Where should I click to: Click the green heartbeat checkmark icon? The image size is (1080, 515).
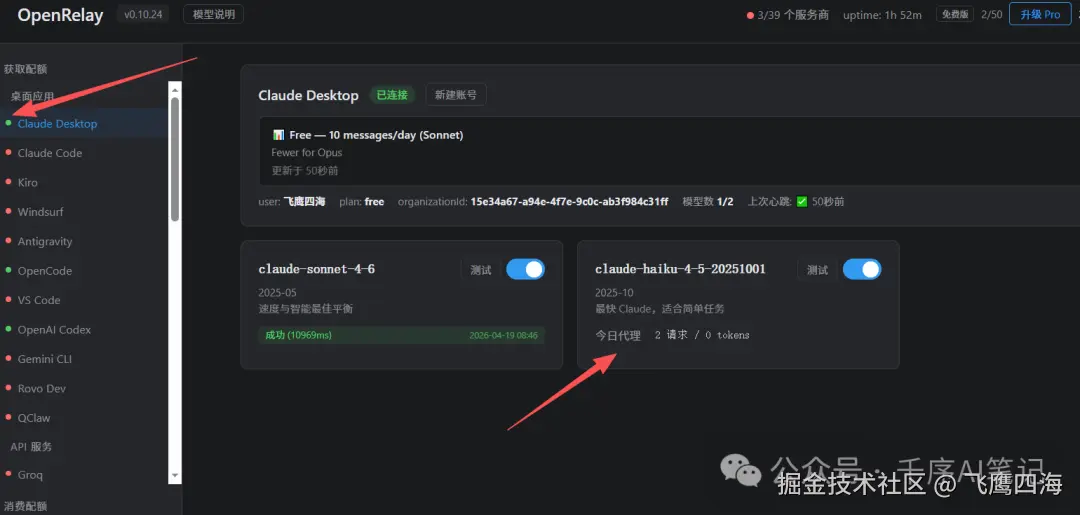(x=802, y=202)
